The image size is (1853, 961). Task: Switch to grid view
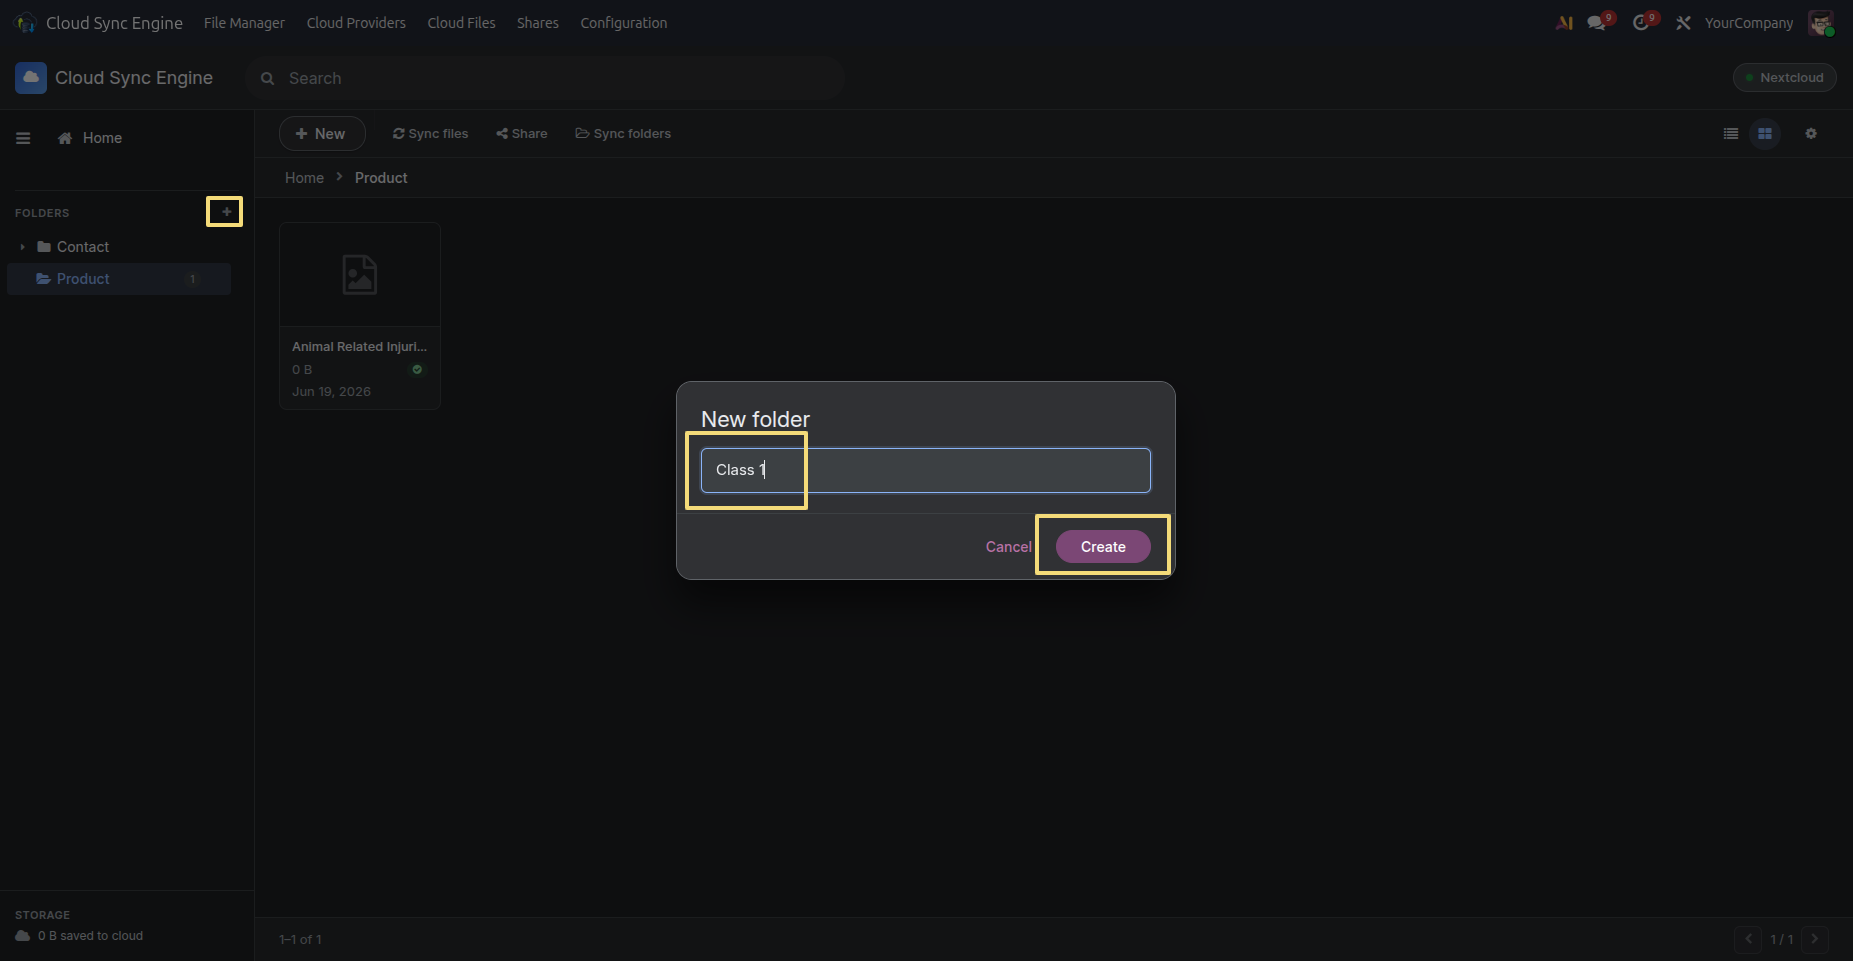1765,134
